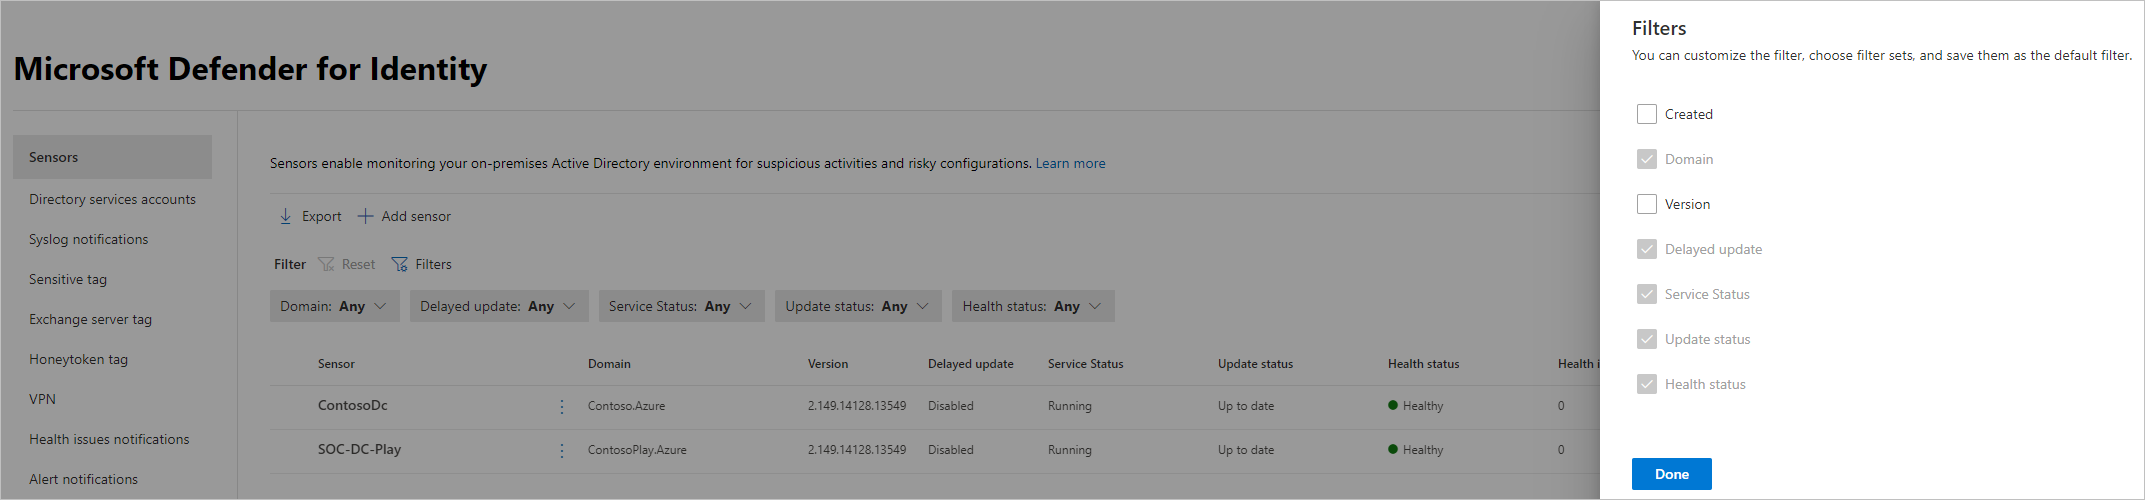Image resolution: width=2145 pixels, height=500 pixels.
Task: Select Honeytoken tag in the sidebar
Action: point(78,359)
